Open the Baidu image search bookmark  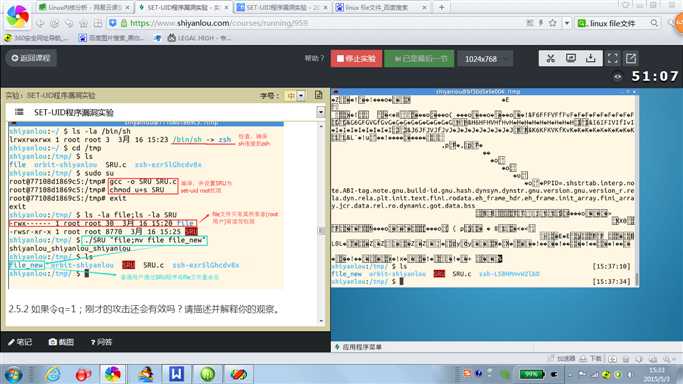pyautogui.click(x=111, y=38)
